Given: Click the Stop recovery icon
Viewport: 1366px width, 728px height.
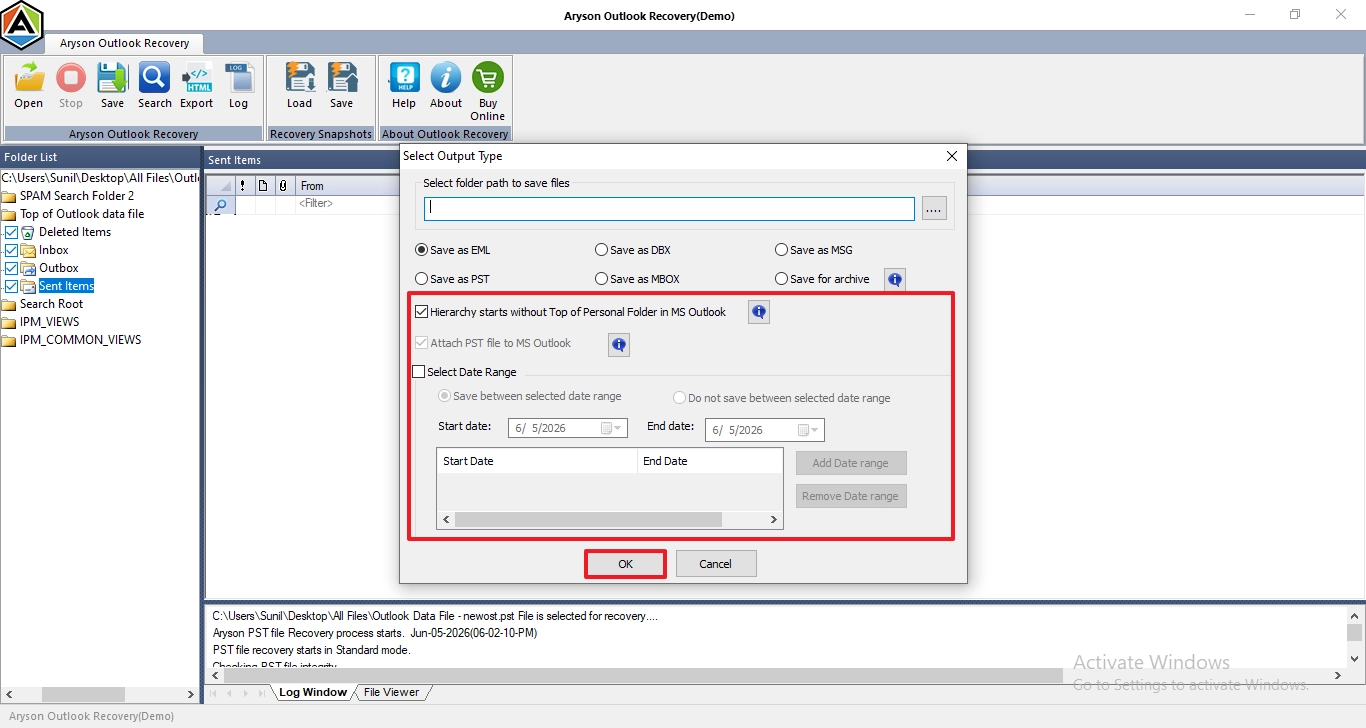Looking at the screenshot, I should pyautogui.click(x=71, y=86).
